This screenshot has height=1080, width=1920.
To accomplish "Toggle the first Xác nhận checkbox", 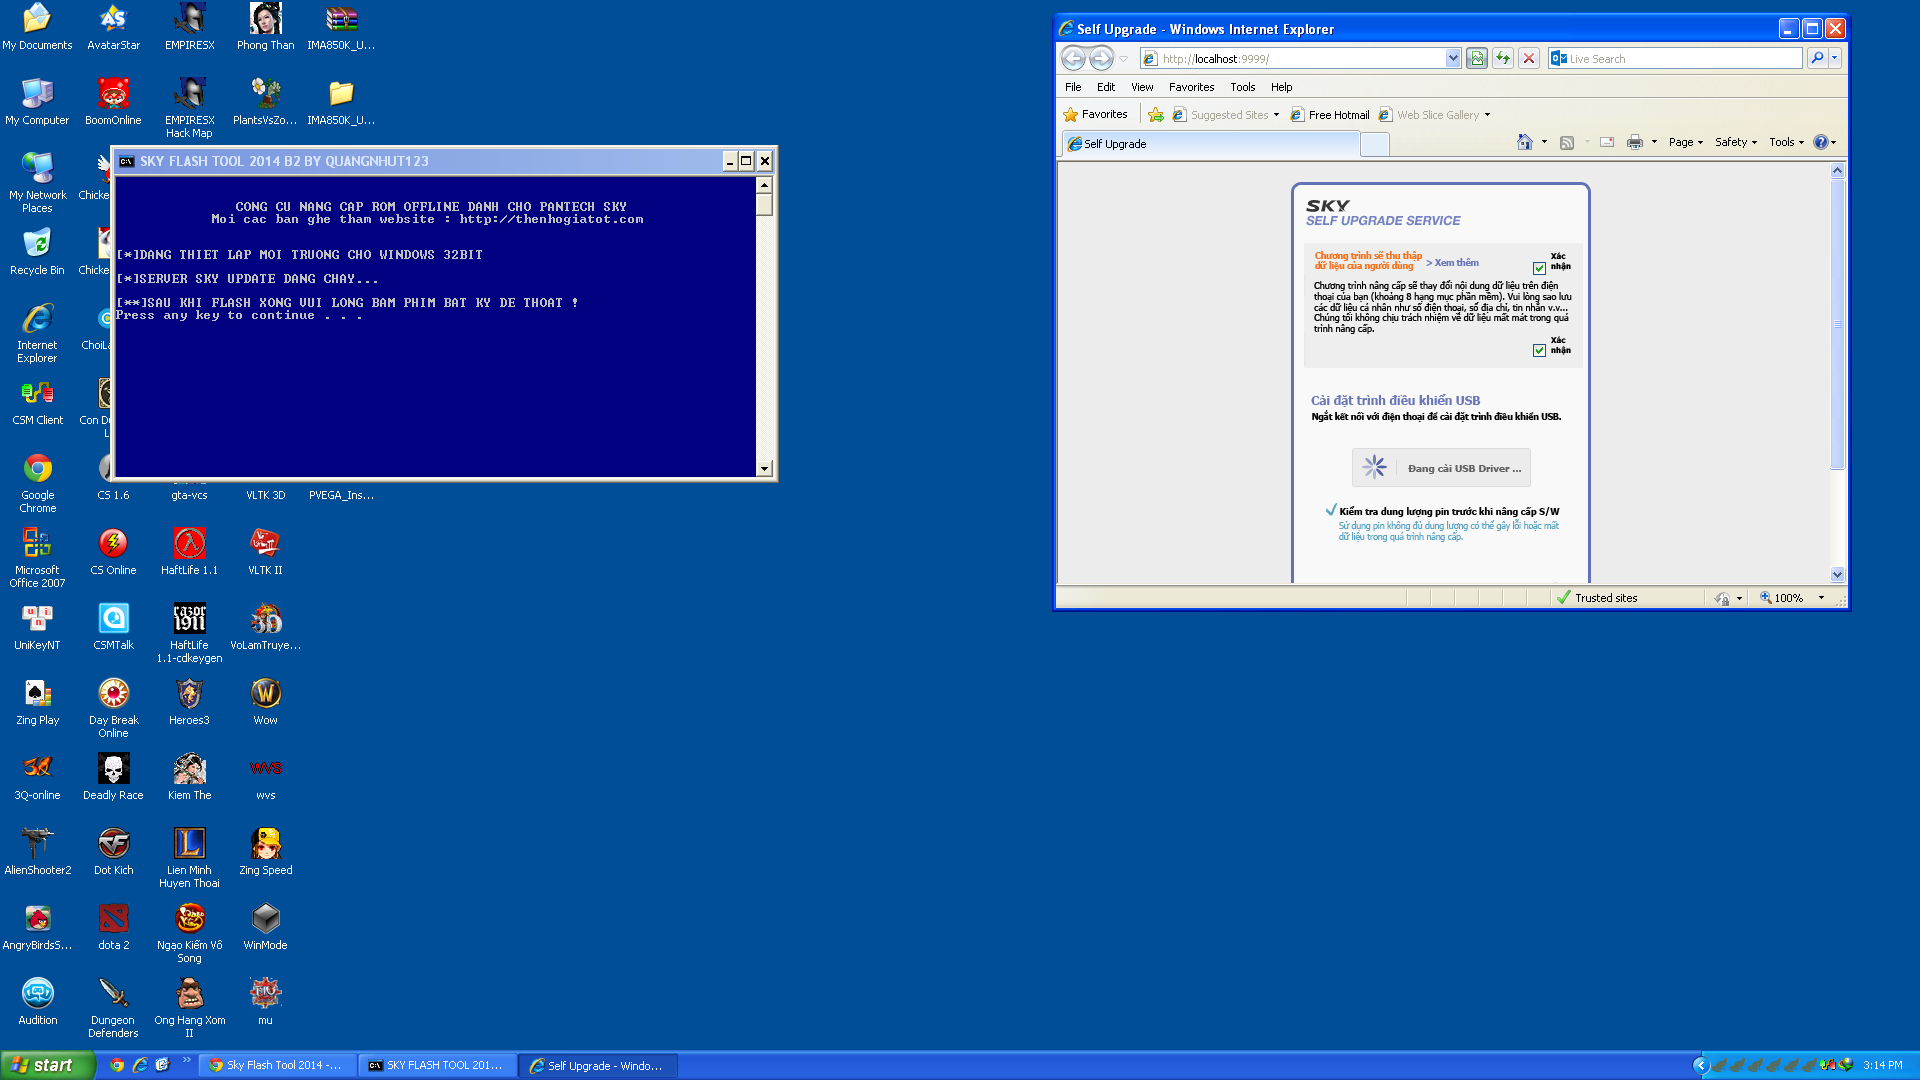I will click(1539, 268).
